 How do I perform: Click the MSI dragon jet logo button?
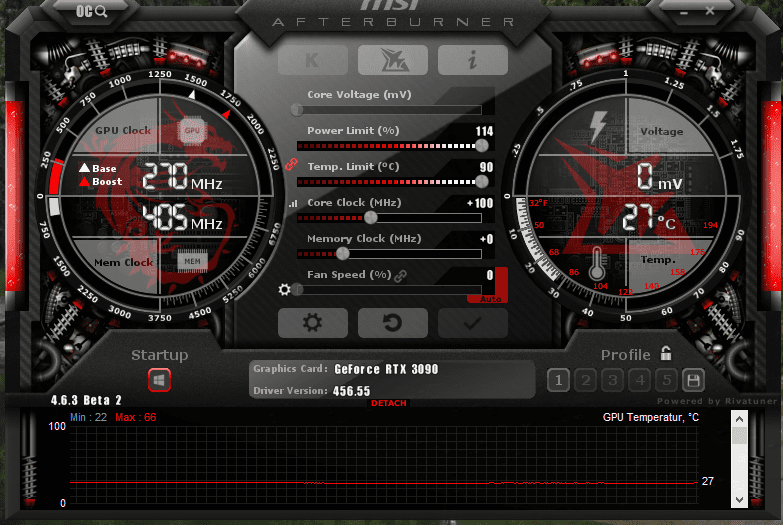pyautogui.click(x=393, y=60)
